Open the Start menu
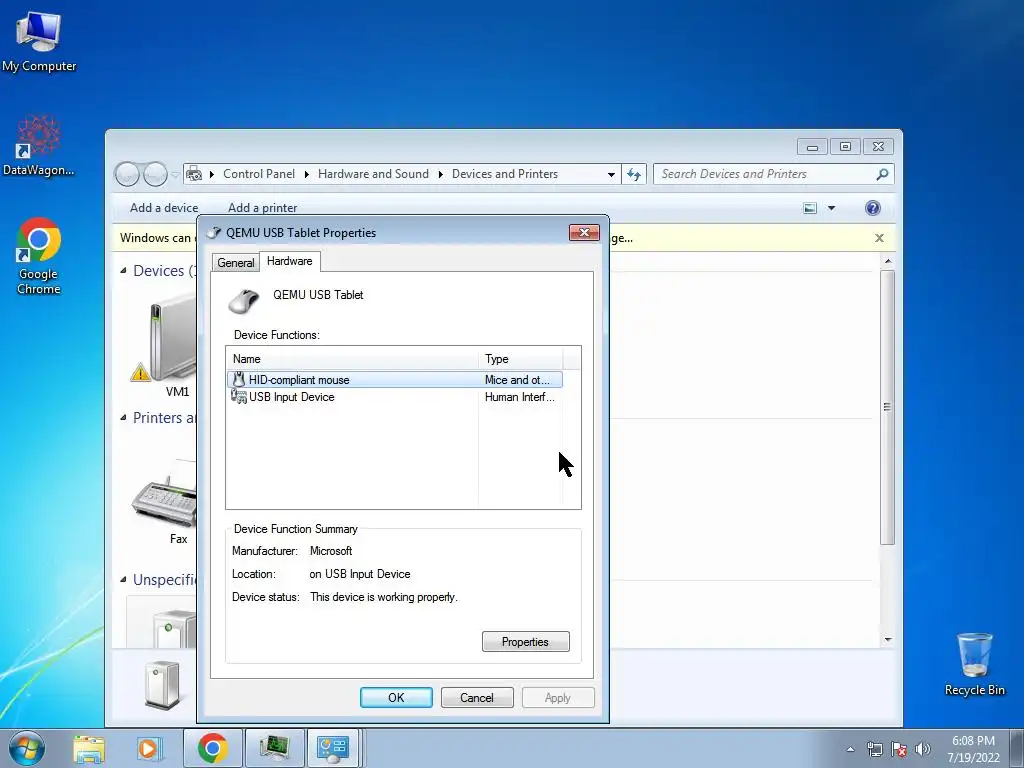This screenshot has height=768, width=1024. [26, 748]
